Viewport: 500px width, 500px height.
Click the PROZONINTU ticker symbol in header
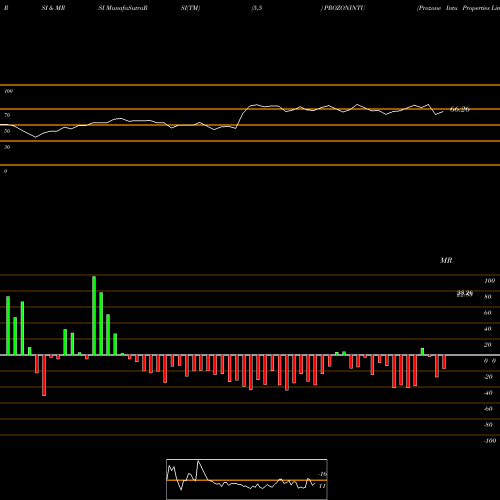345,8
